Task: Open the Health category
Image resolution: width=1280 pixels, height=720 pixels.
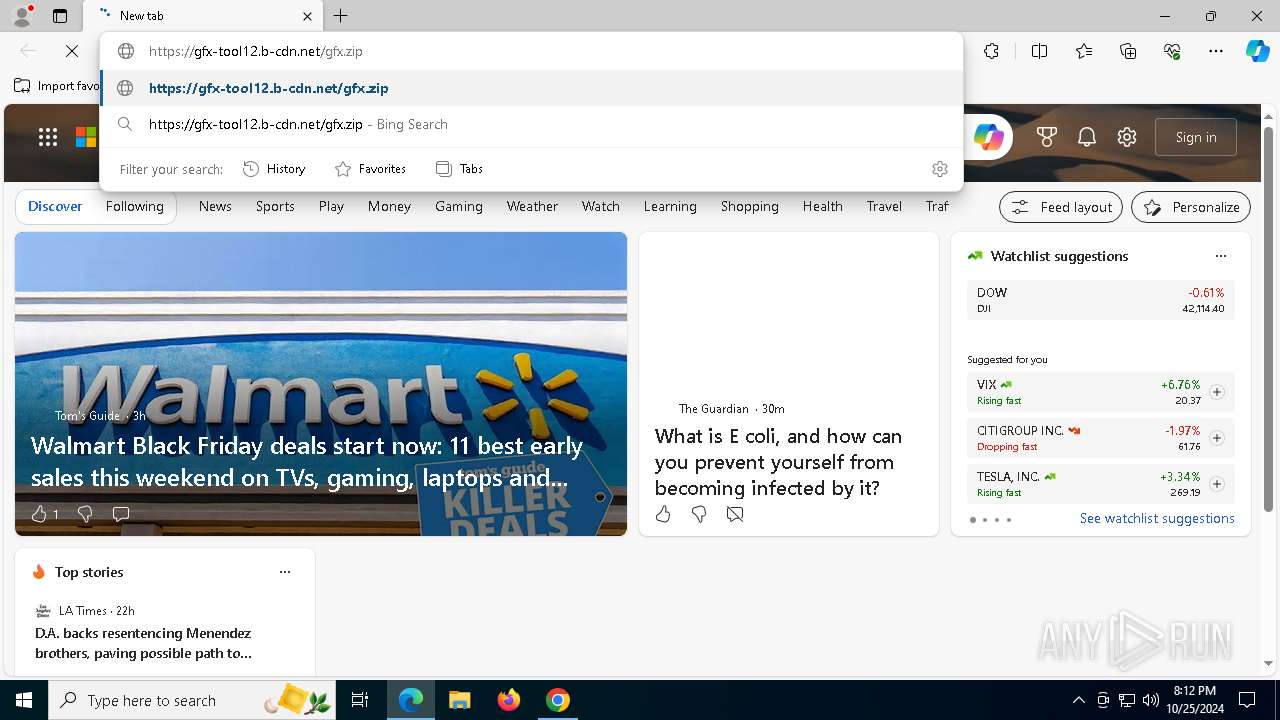Action: click(823, 206)
